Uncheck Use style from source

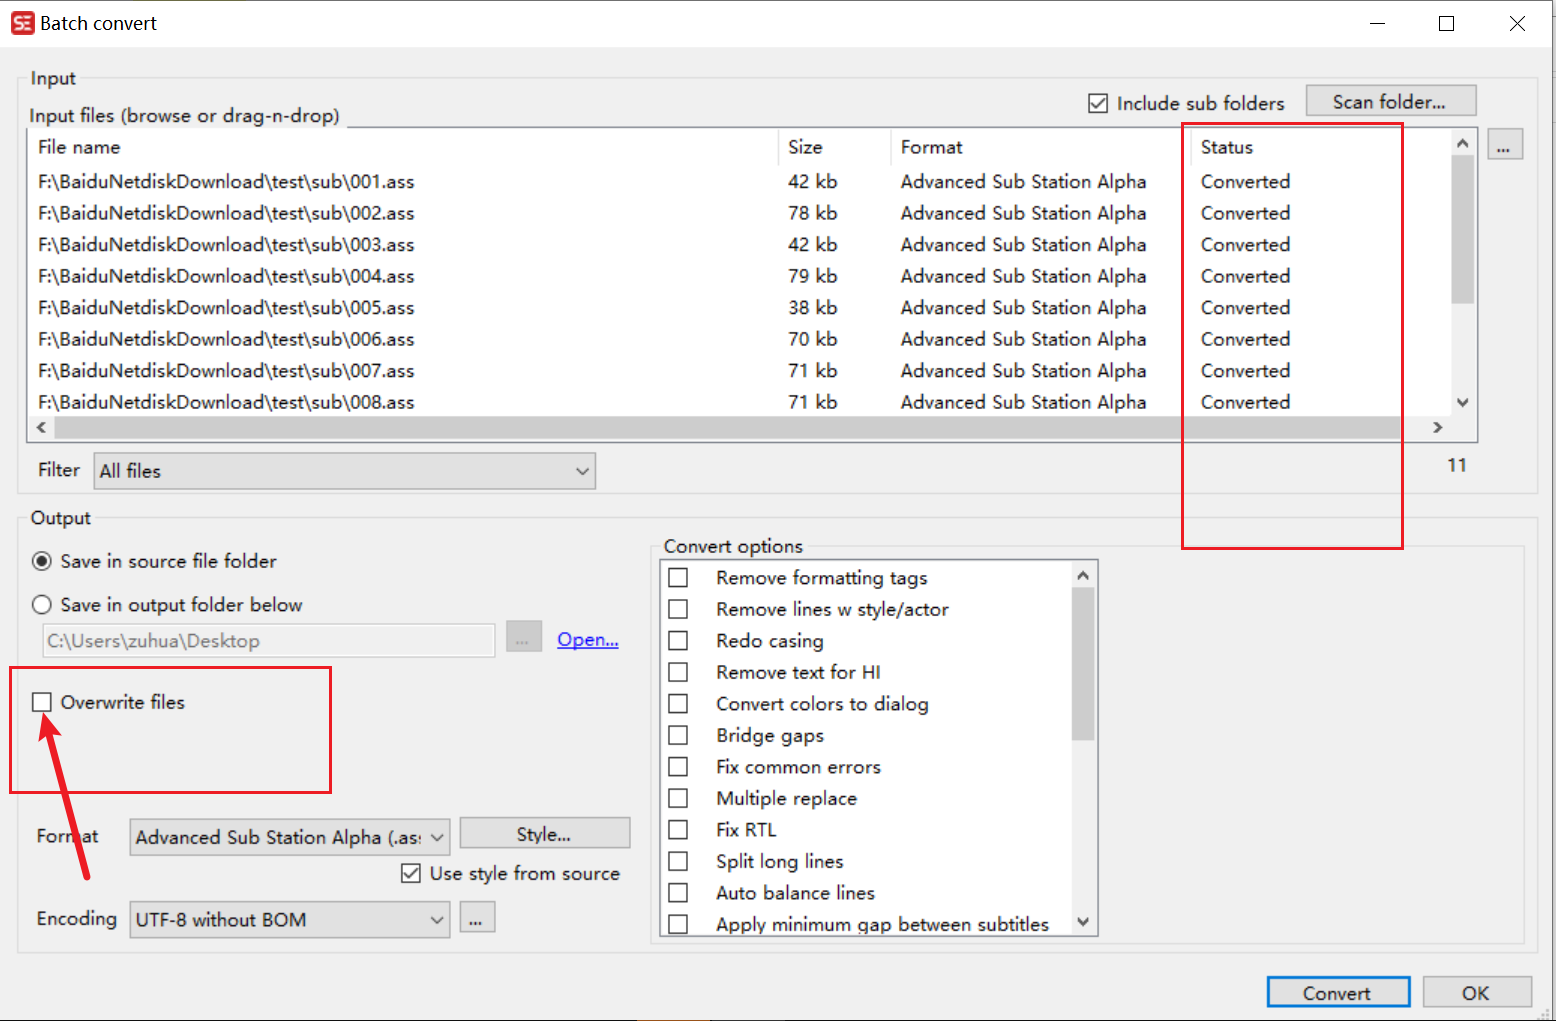pos(411,873)
